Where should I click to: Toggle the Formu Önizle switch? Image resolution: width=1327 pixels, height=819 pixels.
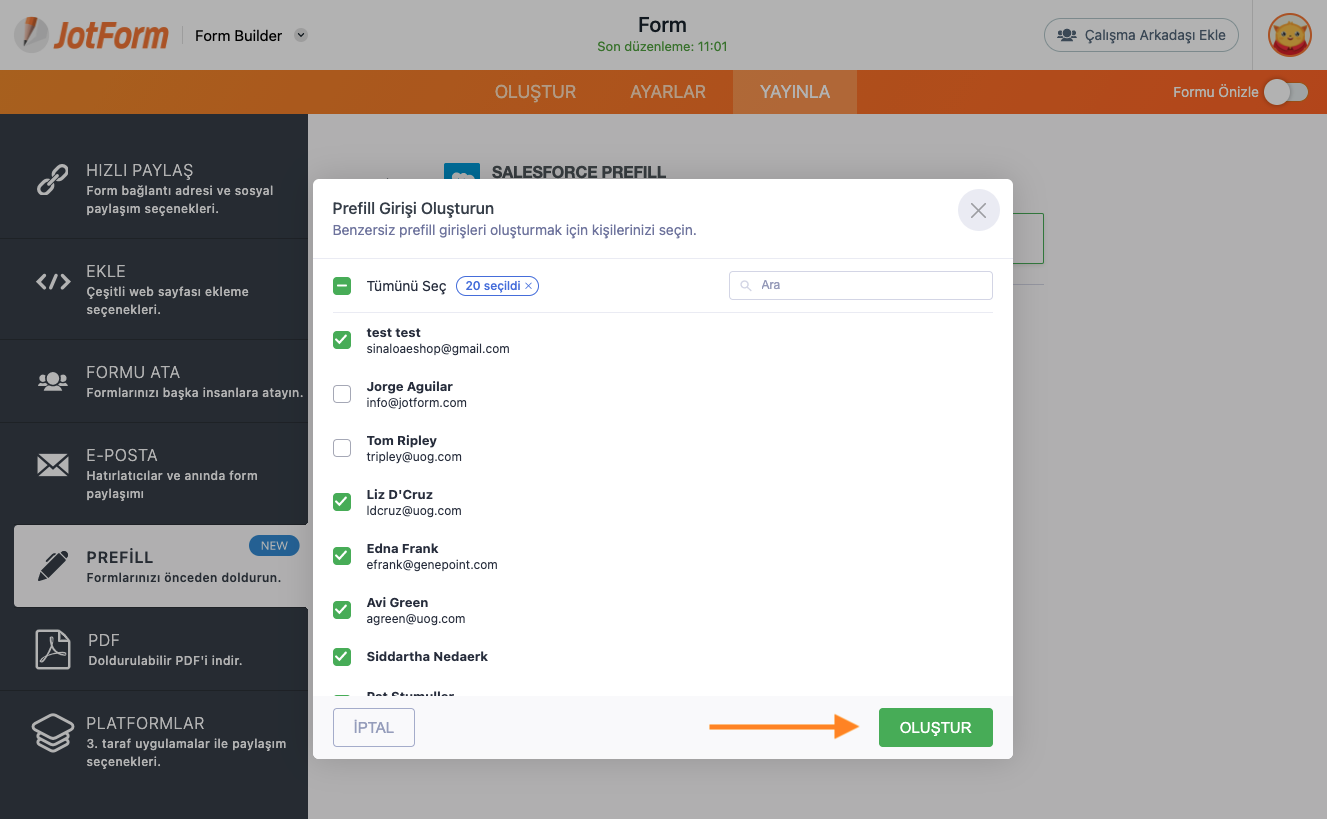pyautogui.click(x=1286, y=92)
